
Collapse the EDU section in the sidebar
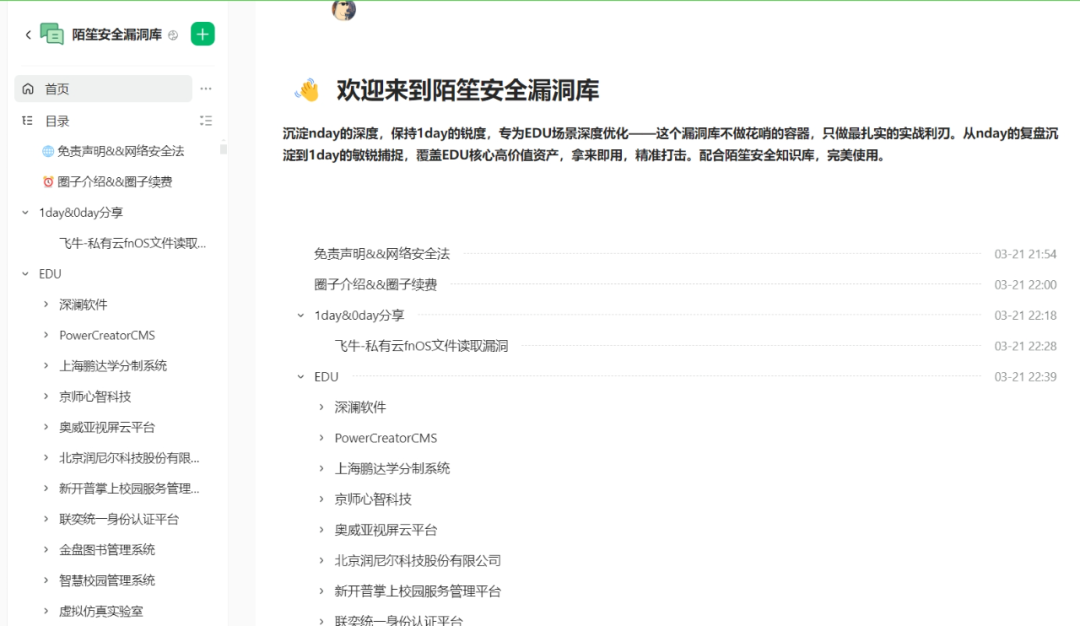click(25, 273)
